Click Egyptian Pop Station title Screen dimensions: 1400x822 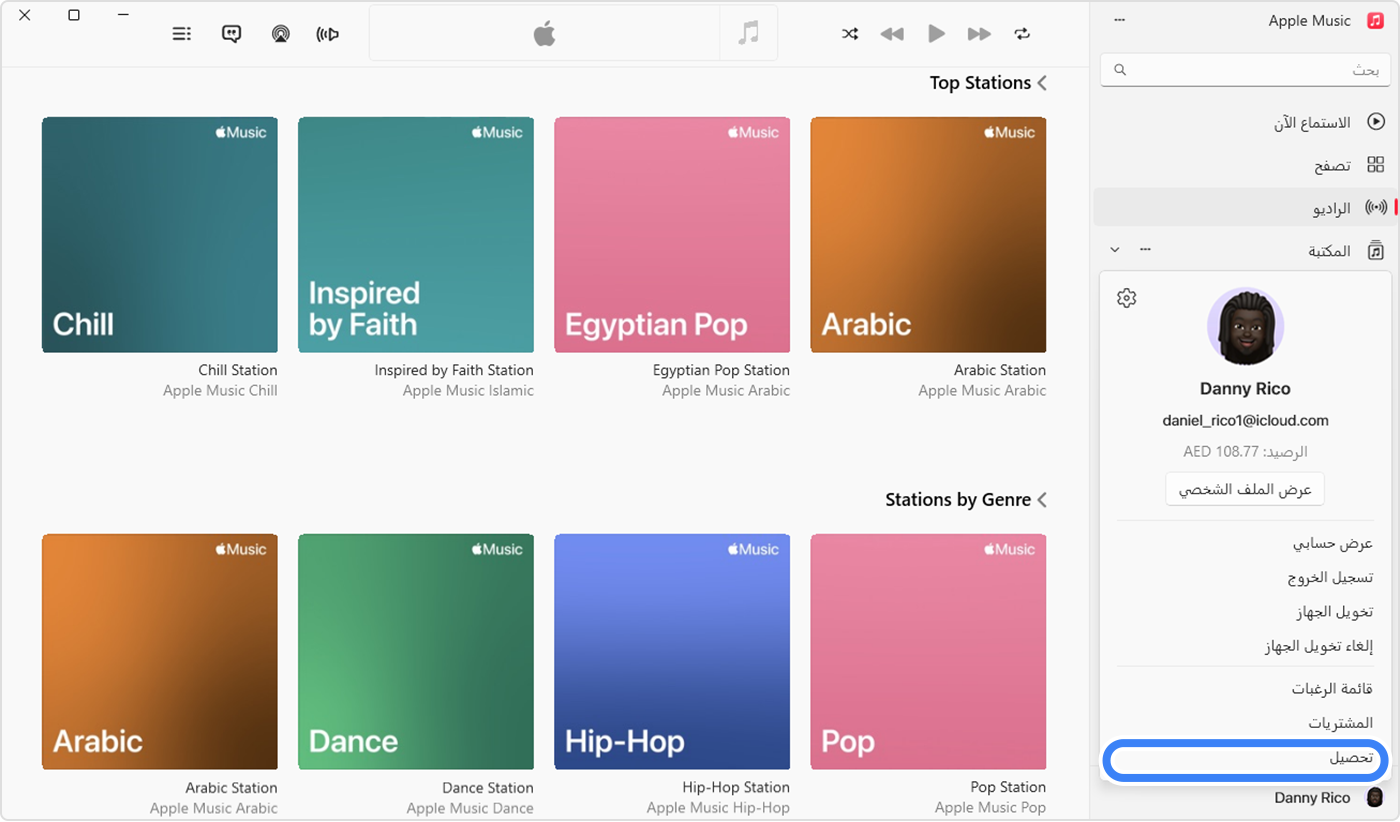(721, 370)
